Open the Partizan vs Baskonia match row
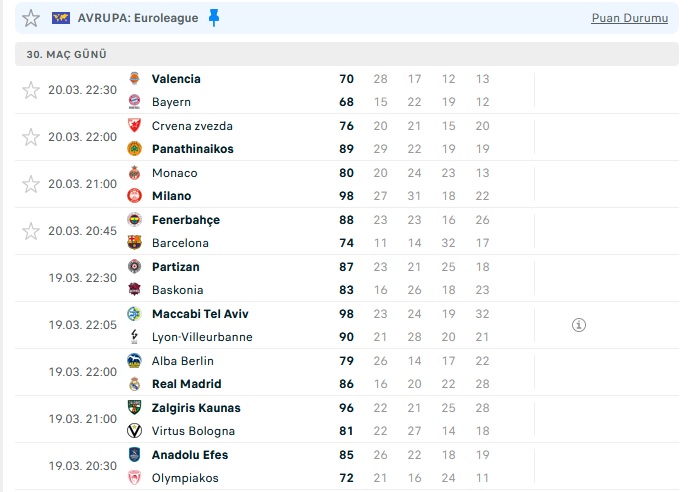Viewport: 690px width, 492px height. pyautogui.click(x=347, y=278)
